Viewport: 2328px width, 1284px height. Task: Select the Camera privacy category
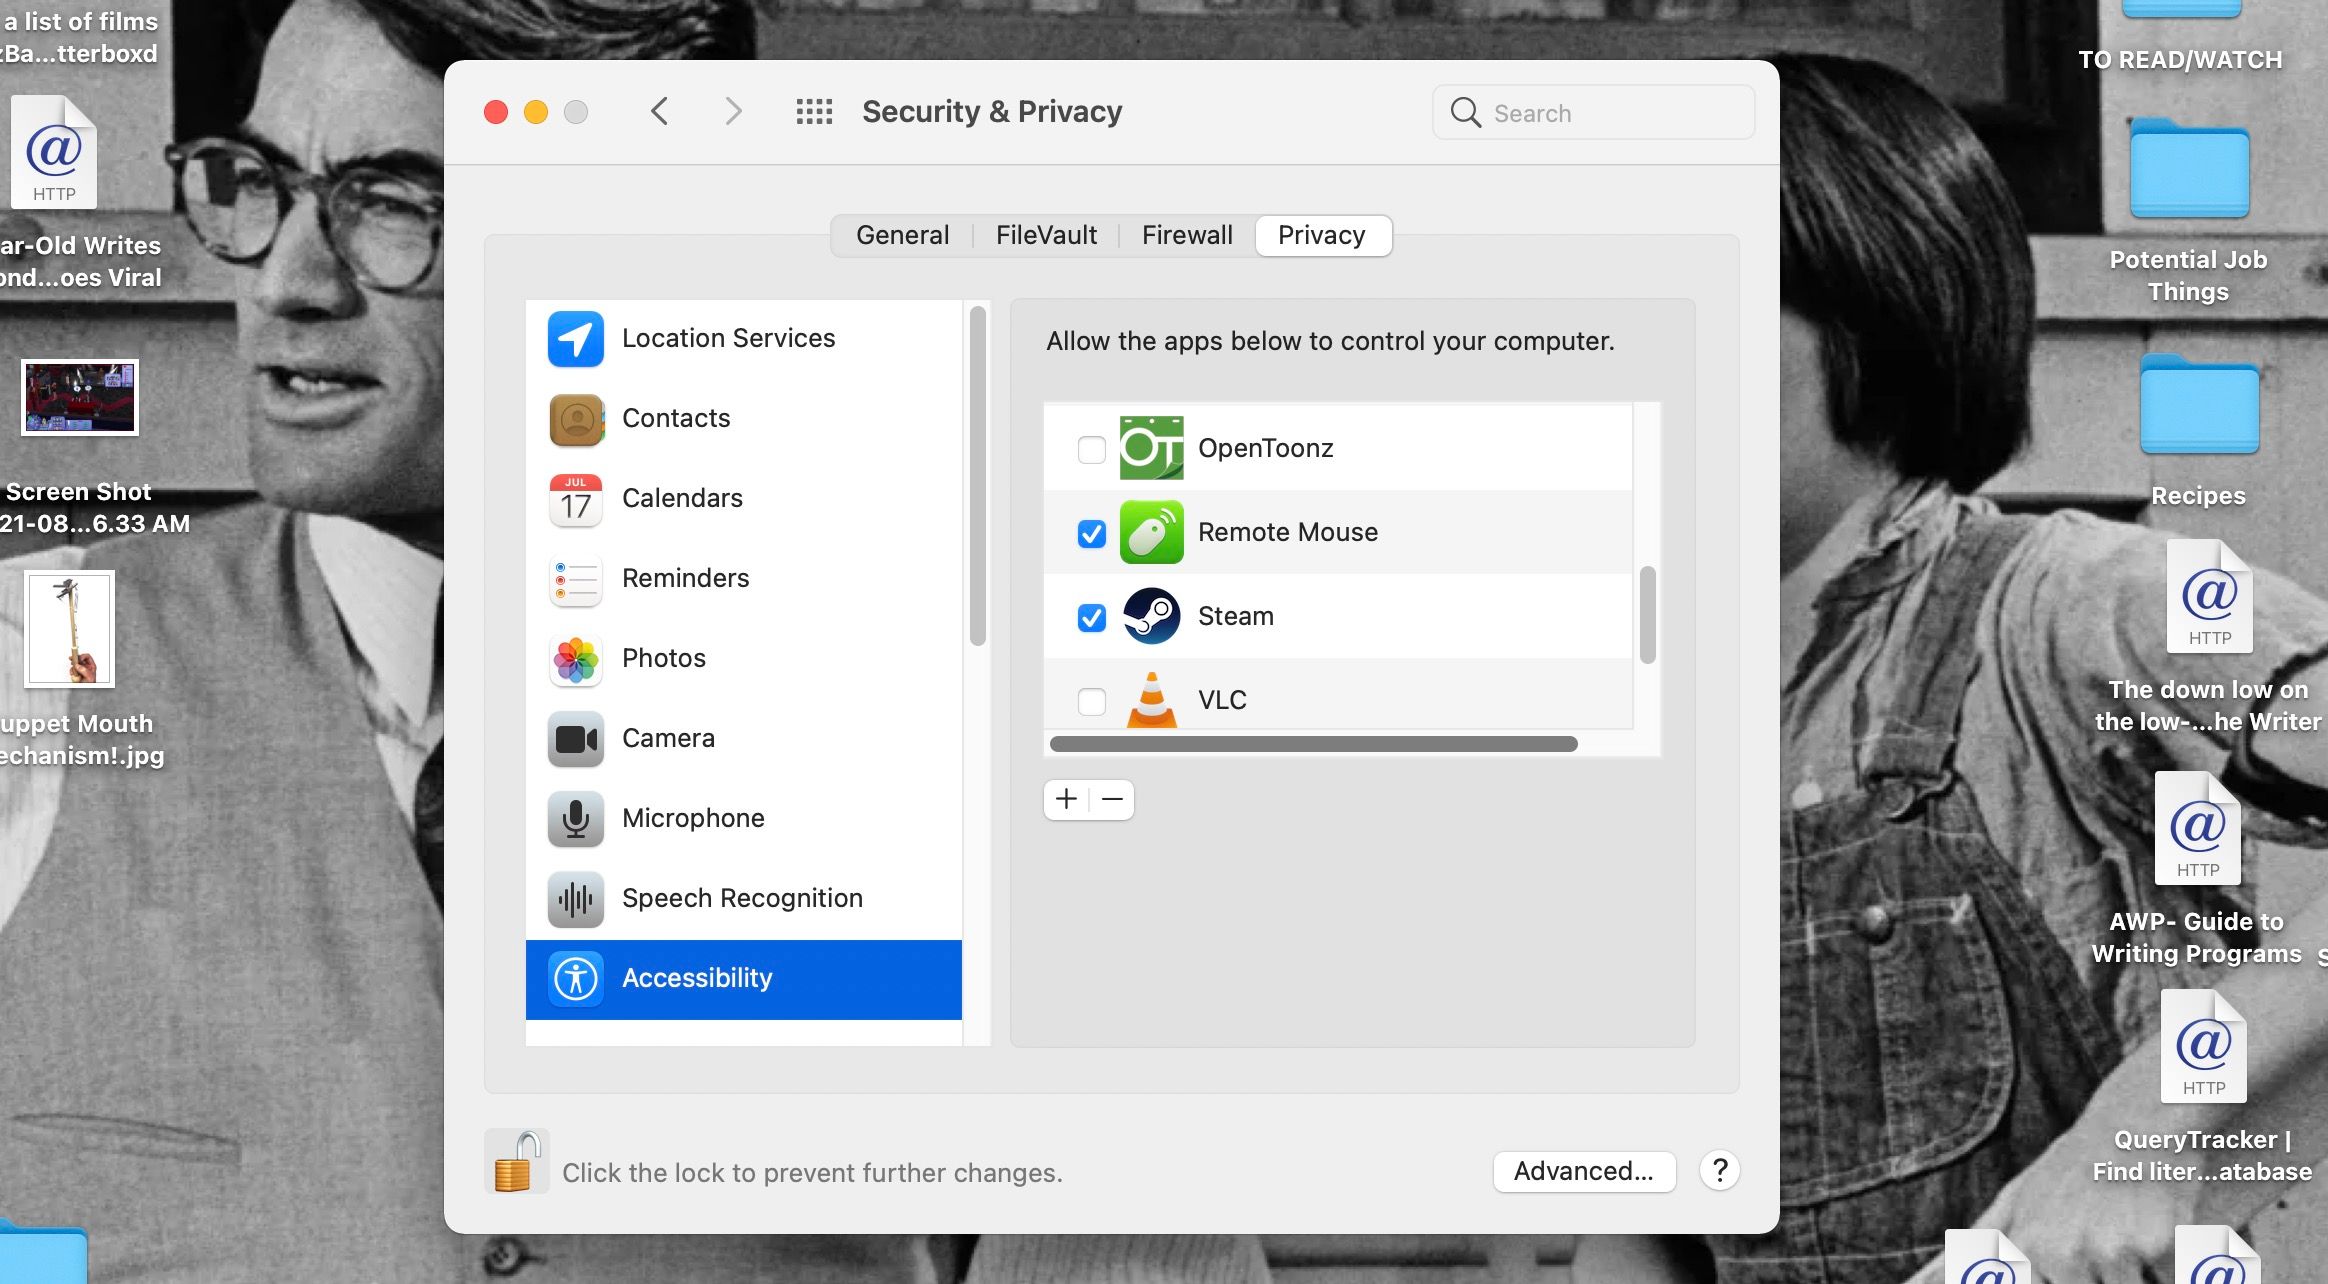(668, 738)
